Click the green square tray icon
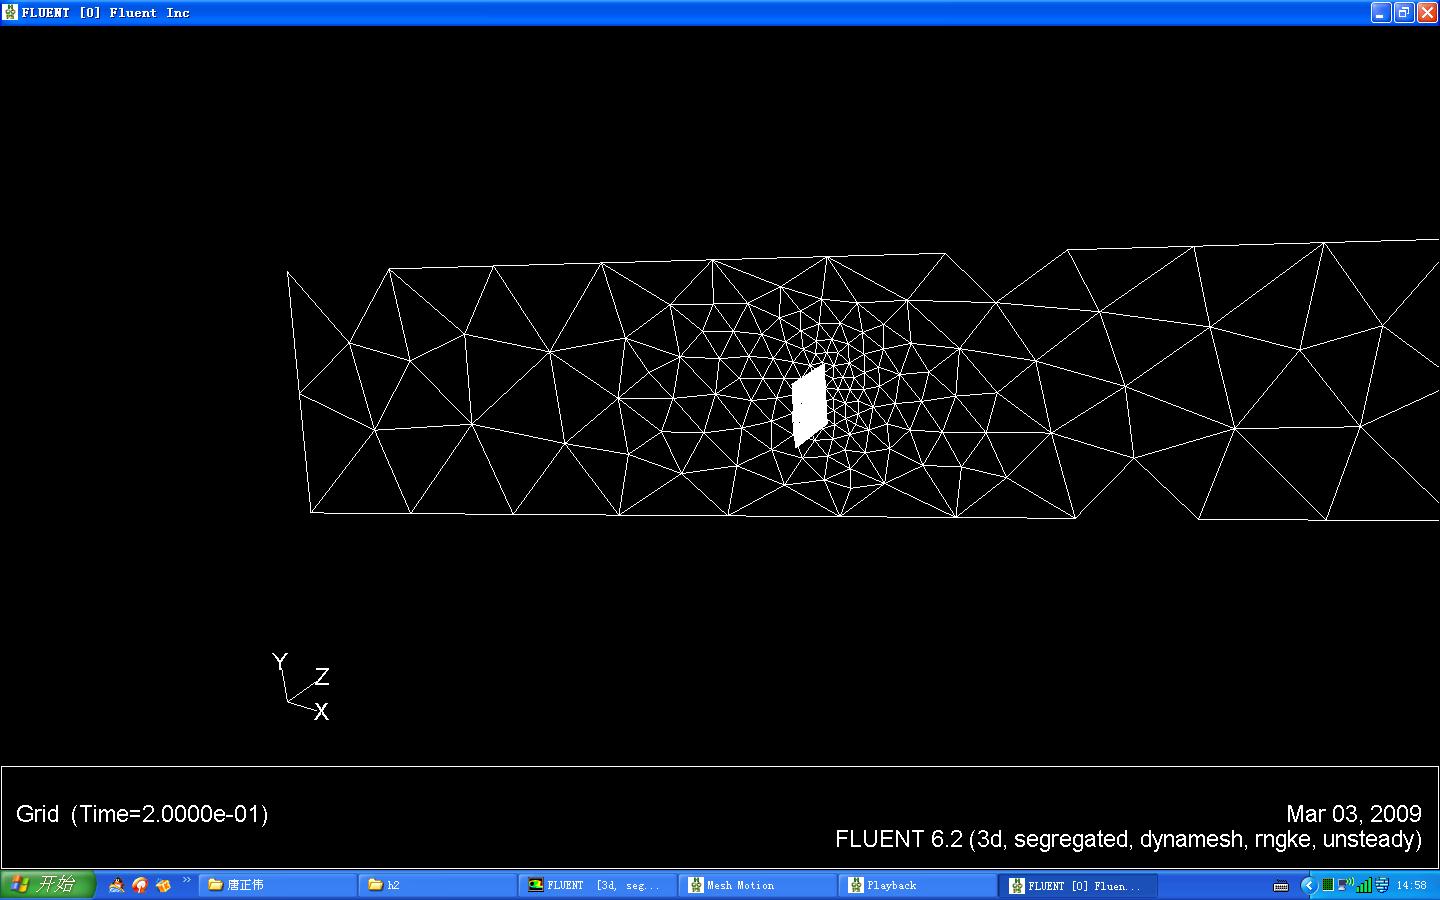Image resolution: width=1440 pixels, height=900 pixels. click(x=1328, y=885)
